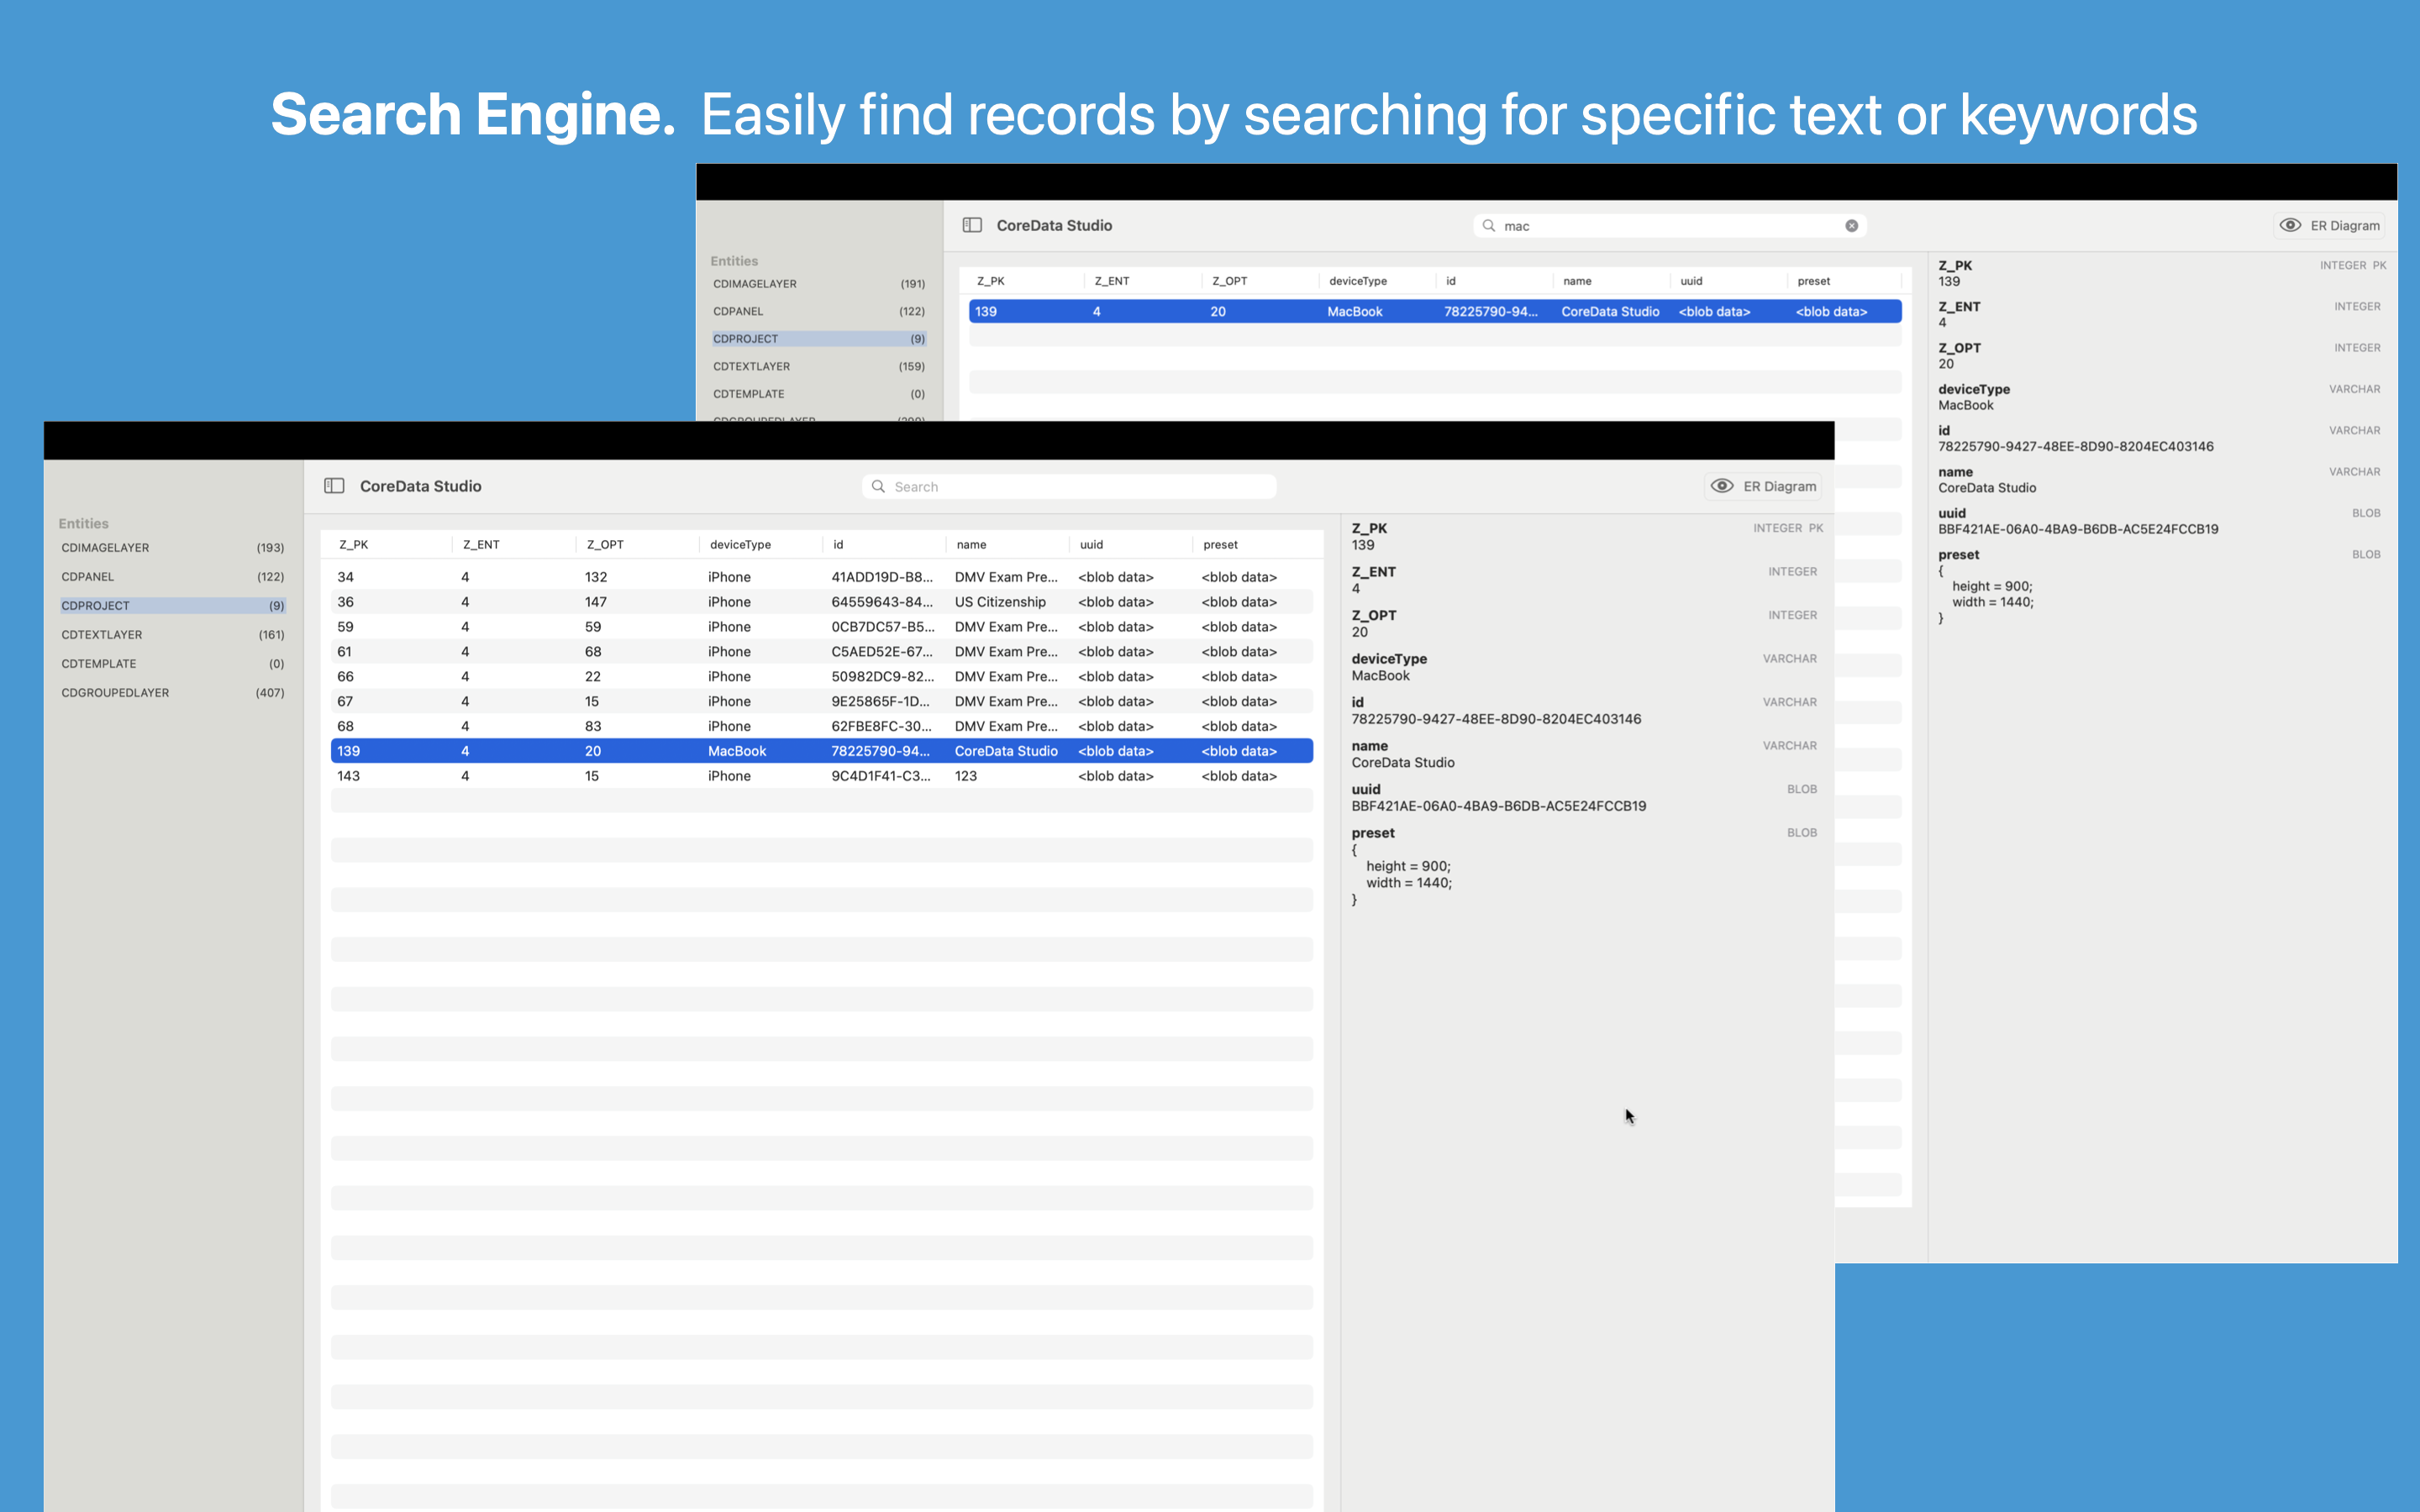This screenshot has width=2420, height=1512.
Task: Select row with id 62FBE8FC-30...
Action: point(821,727)
